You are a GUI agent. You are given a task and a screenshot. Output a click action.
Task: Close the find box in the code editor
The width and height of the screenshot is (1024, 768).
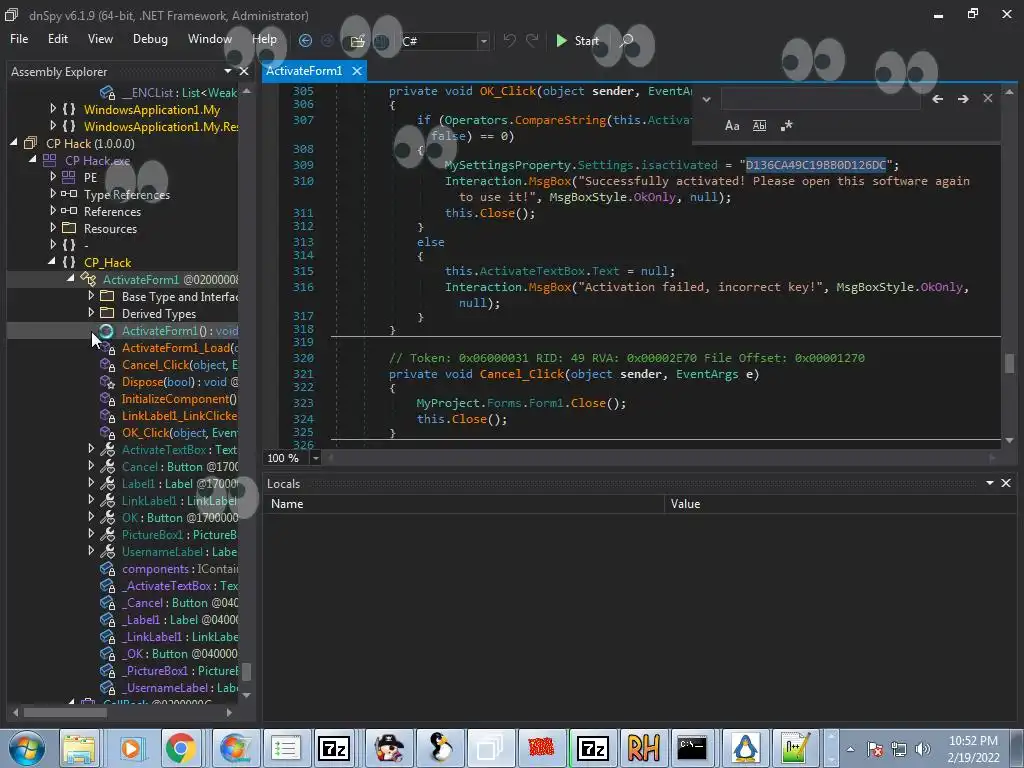987,99
